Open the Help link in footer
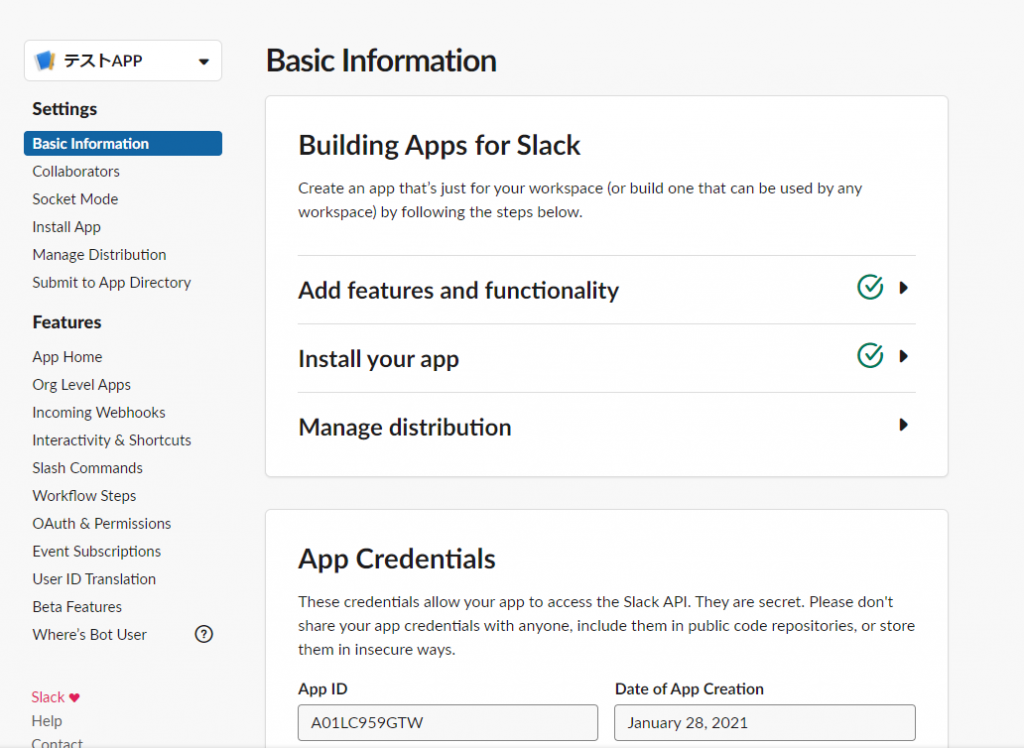The image size is (1024, 748). pos(47,721)
